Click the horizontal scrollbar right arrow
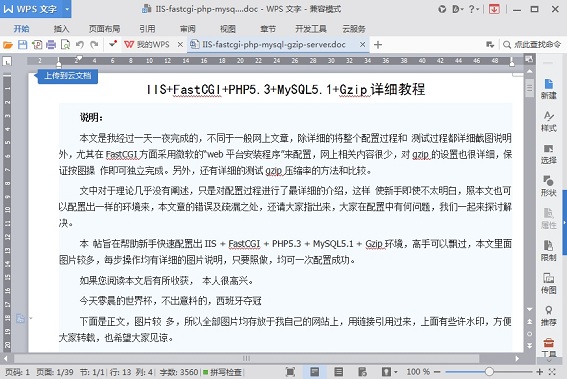This screenshot has width=567, height=379. [x=517, y=359]
